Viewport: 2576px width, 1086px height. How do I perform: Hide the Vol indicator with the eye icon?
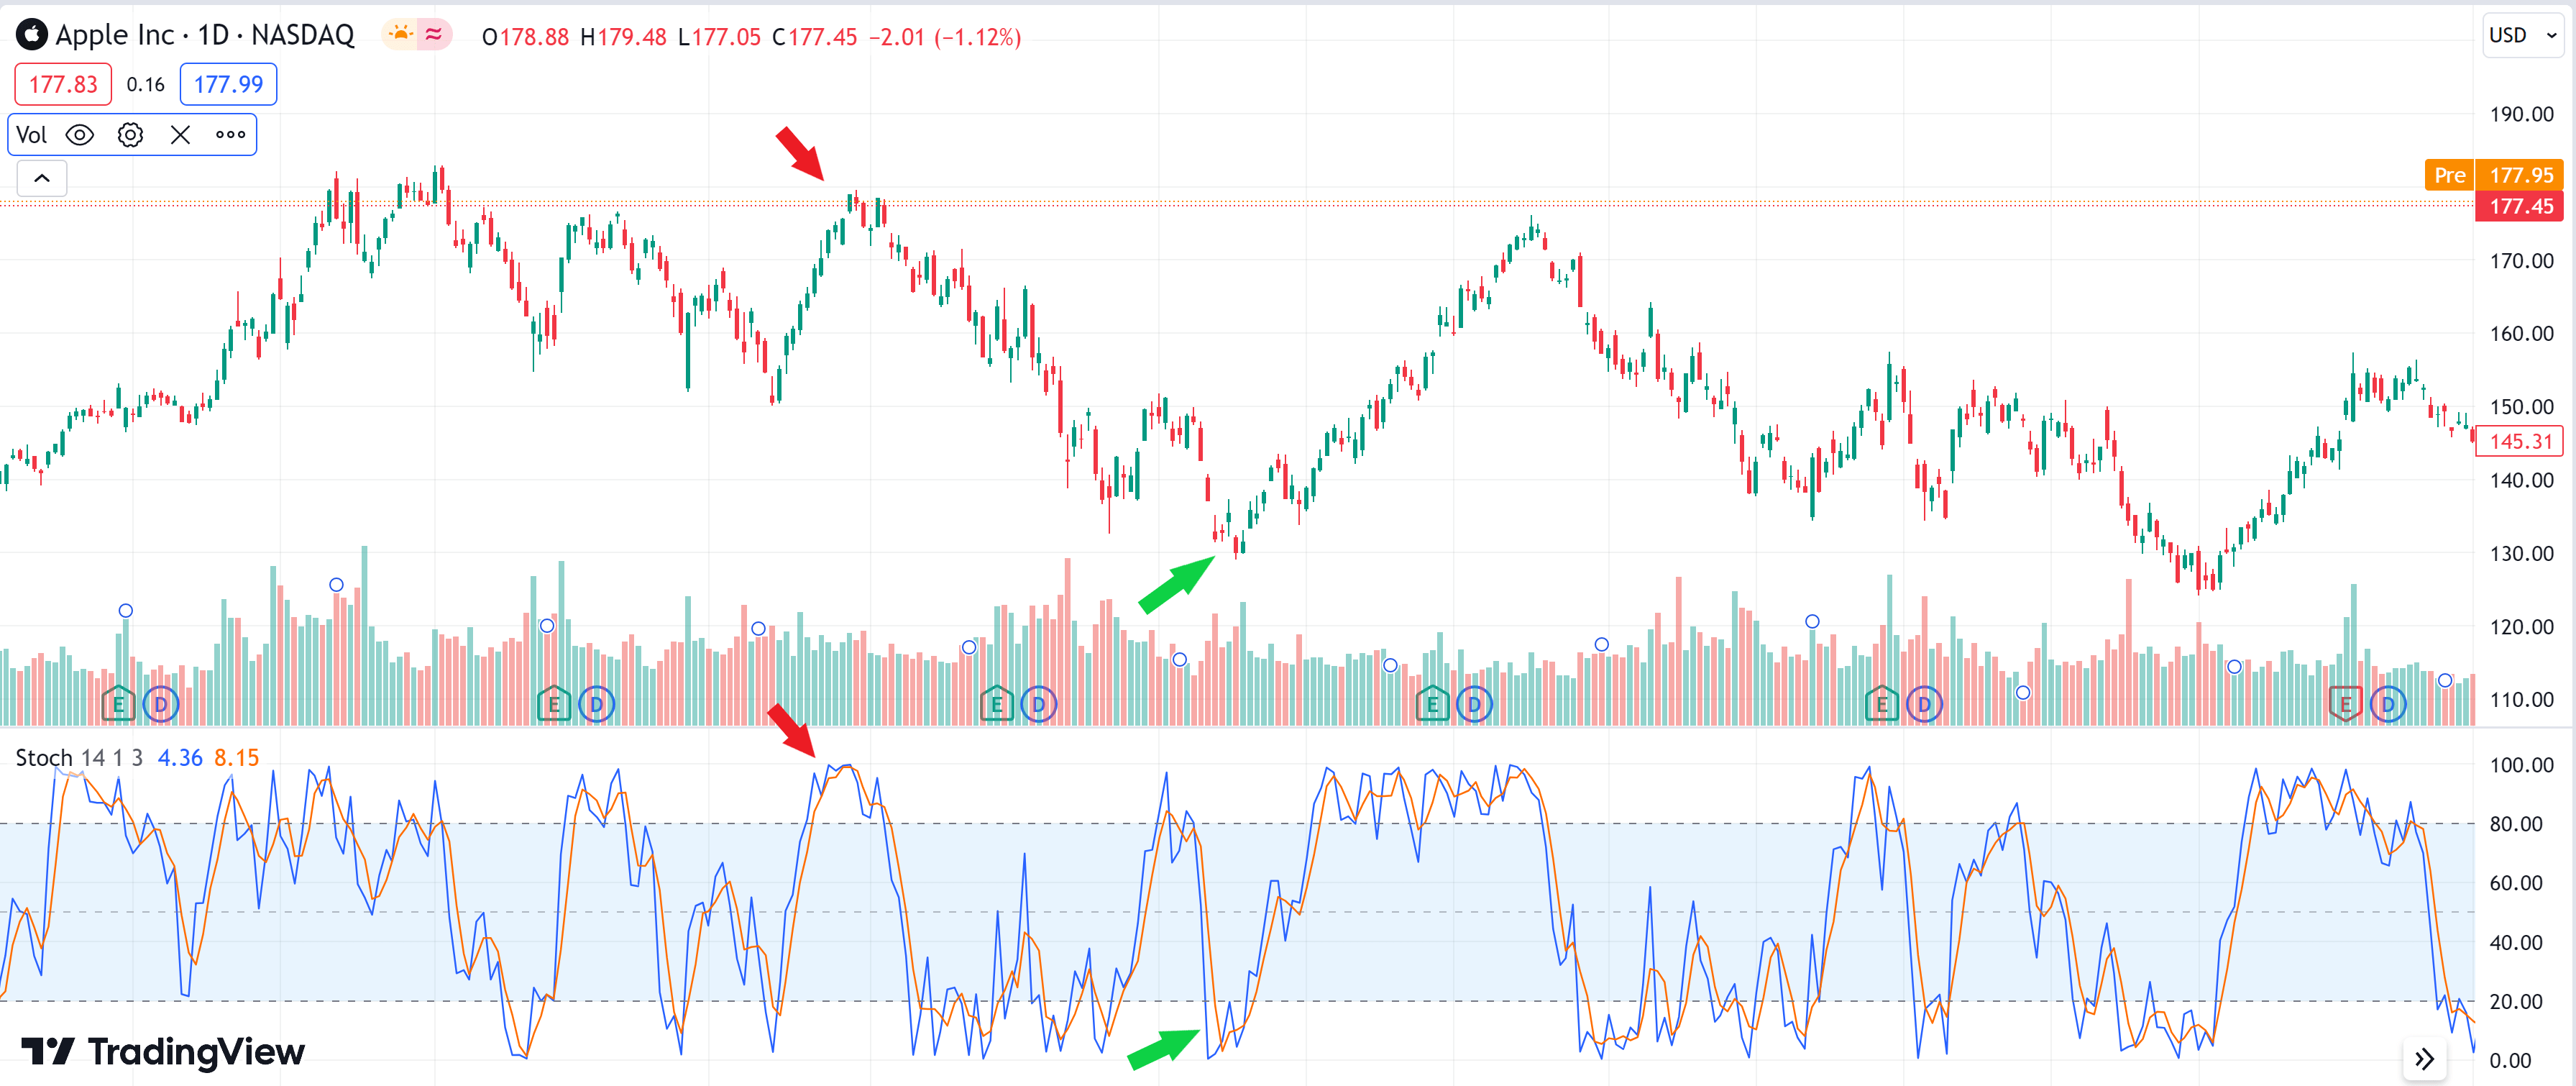click(x=80, y=135)
